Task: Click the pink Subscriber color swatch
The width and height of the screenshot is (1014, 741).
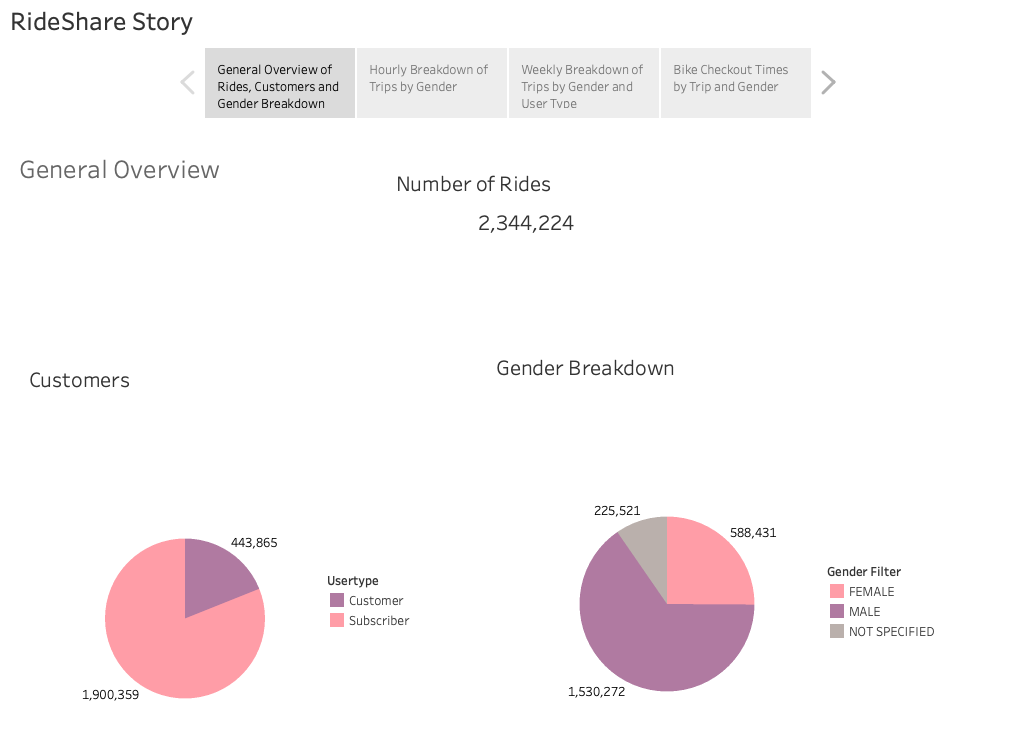Action: tap(336, 620)
